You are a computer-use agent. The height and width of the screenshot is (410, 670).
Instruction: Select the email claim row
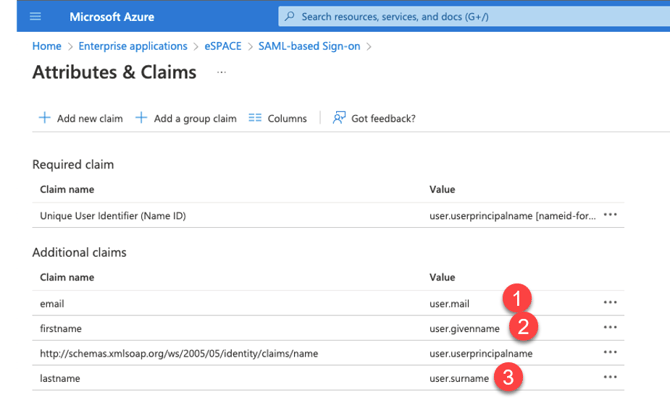click(52, 302)
